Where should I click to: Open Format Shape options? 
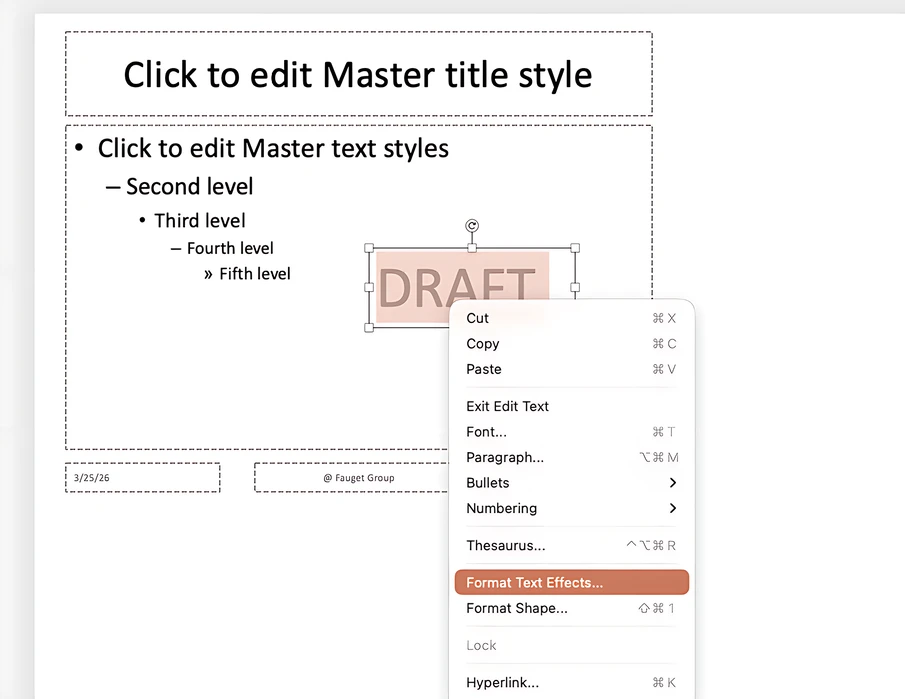[x=517, y=608]
